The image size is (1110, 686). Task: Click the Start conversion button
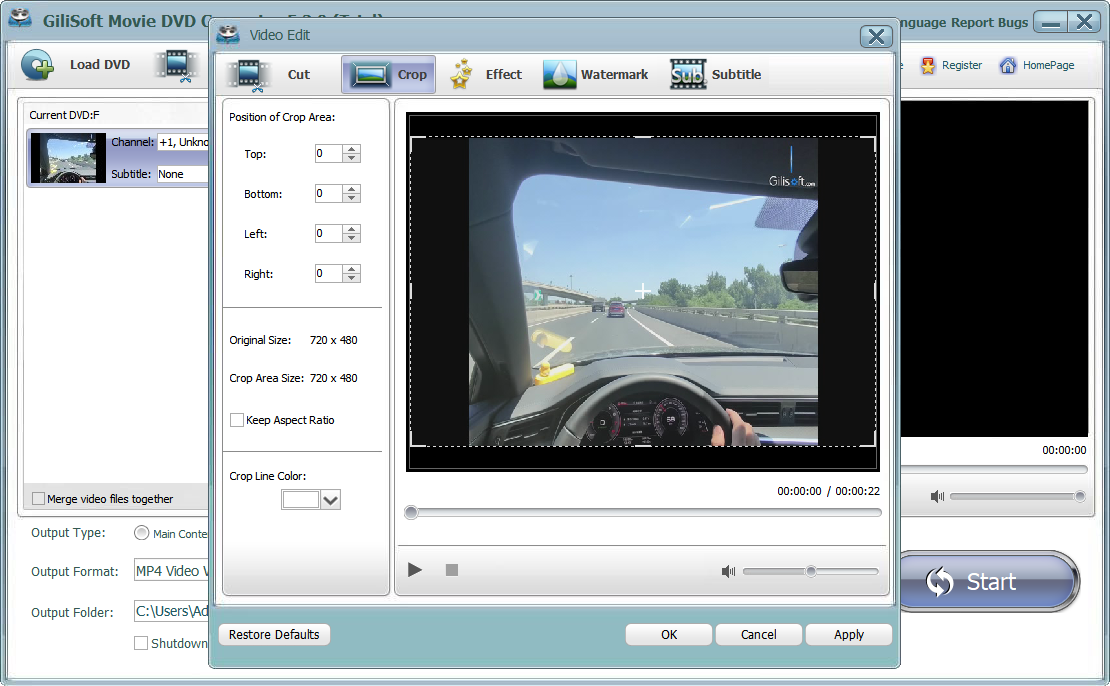pyautogui.click(x=989, y=581)
